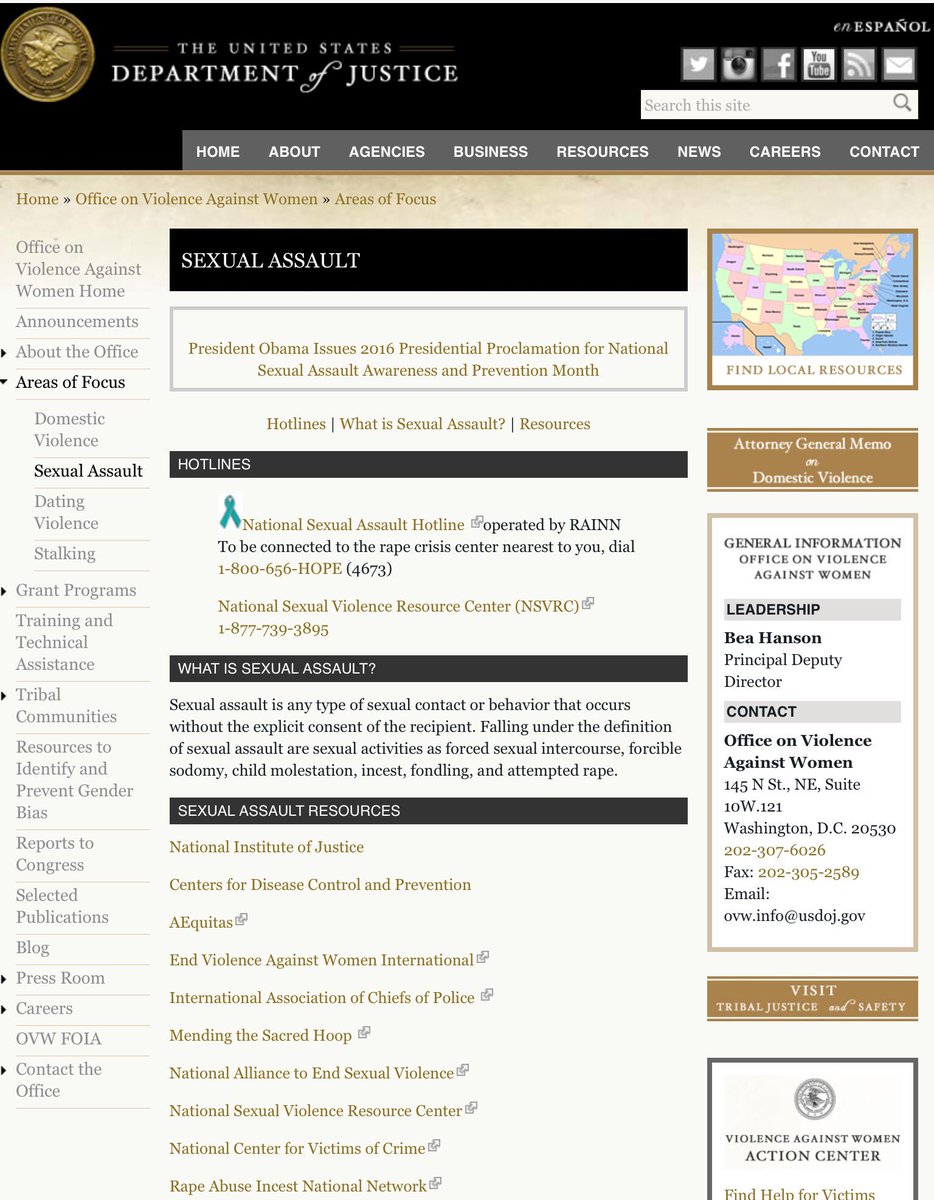Open National Center for Victims of Crime

point(297,1149)
